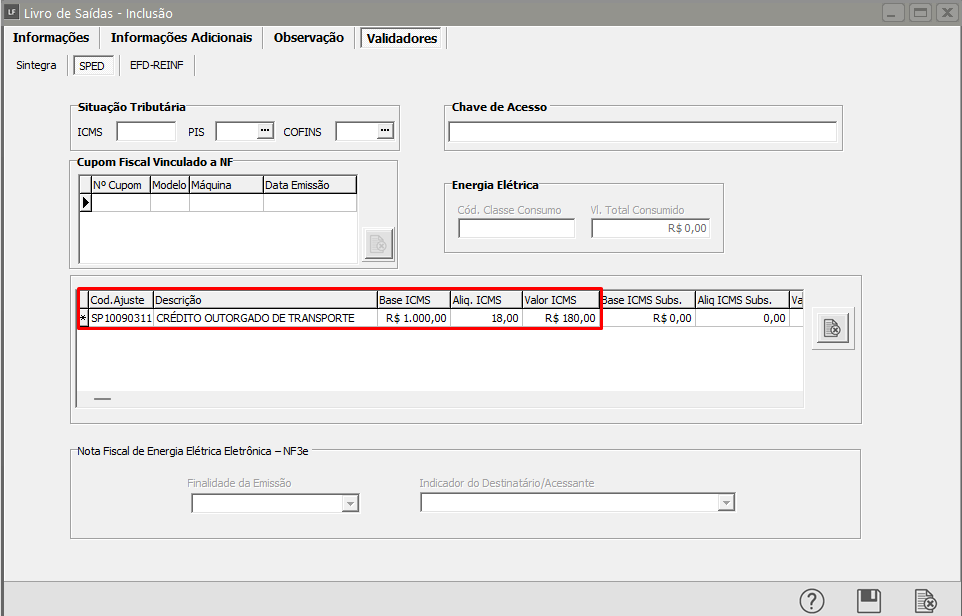This screenshot has width=962, height=616.
Task: Select the Cod.Ajuste cell SP10090311
Action: (x=121, y=318)
